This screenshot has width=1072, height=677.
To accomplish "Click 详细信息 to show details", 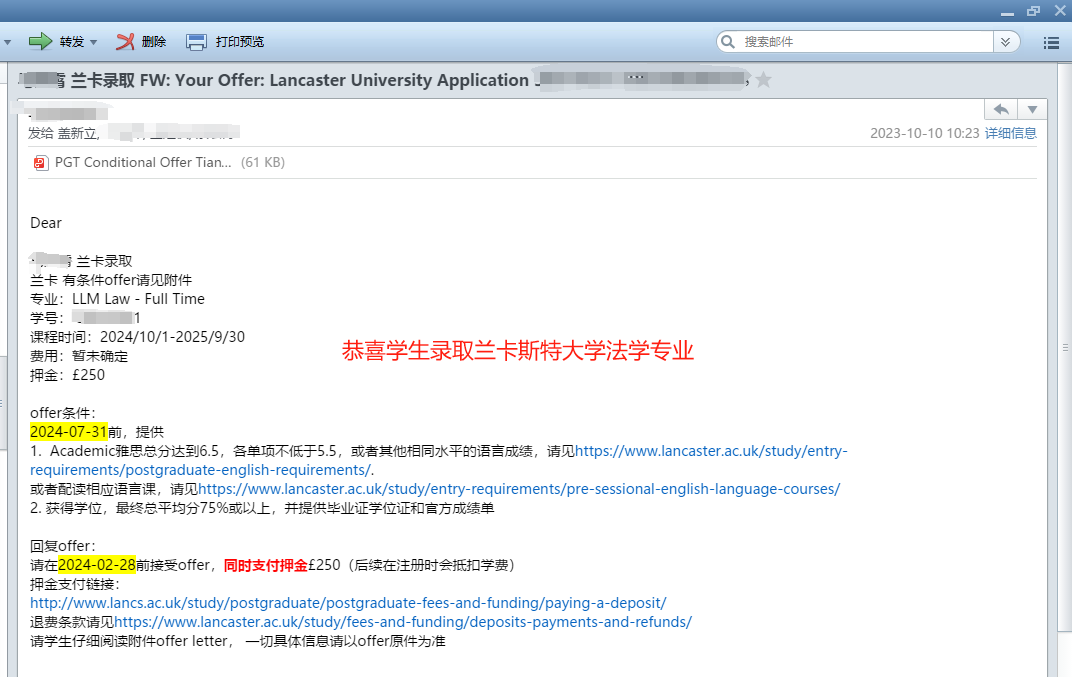I will (1011, 133).
